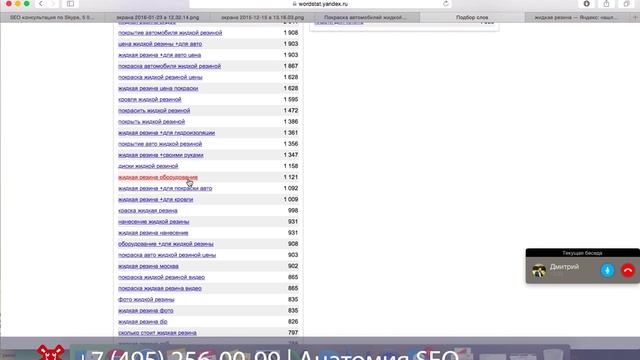Click the impressions count 1 908
The width and height of the screenshot is (640, 360).
click(291, 33)
